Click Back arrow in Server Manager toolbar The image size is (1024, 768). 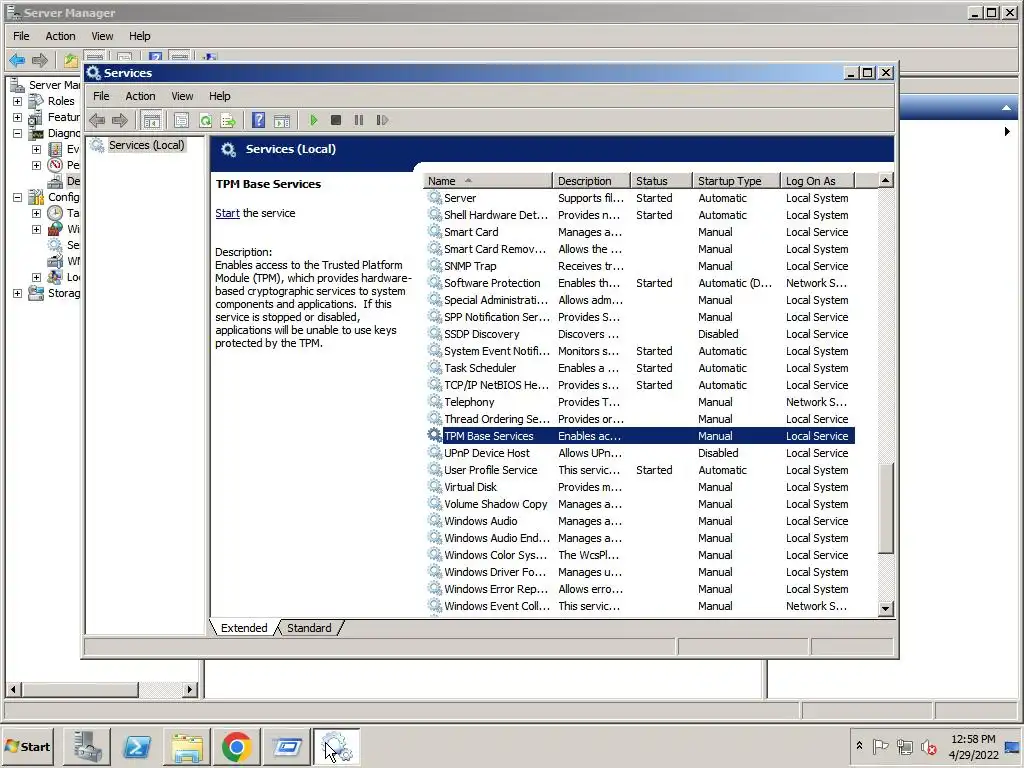[17, 60]
